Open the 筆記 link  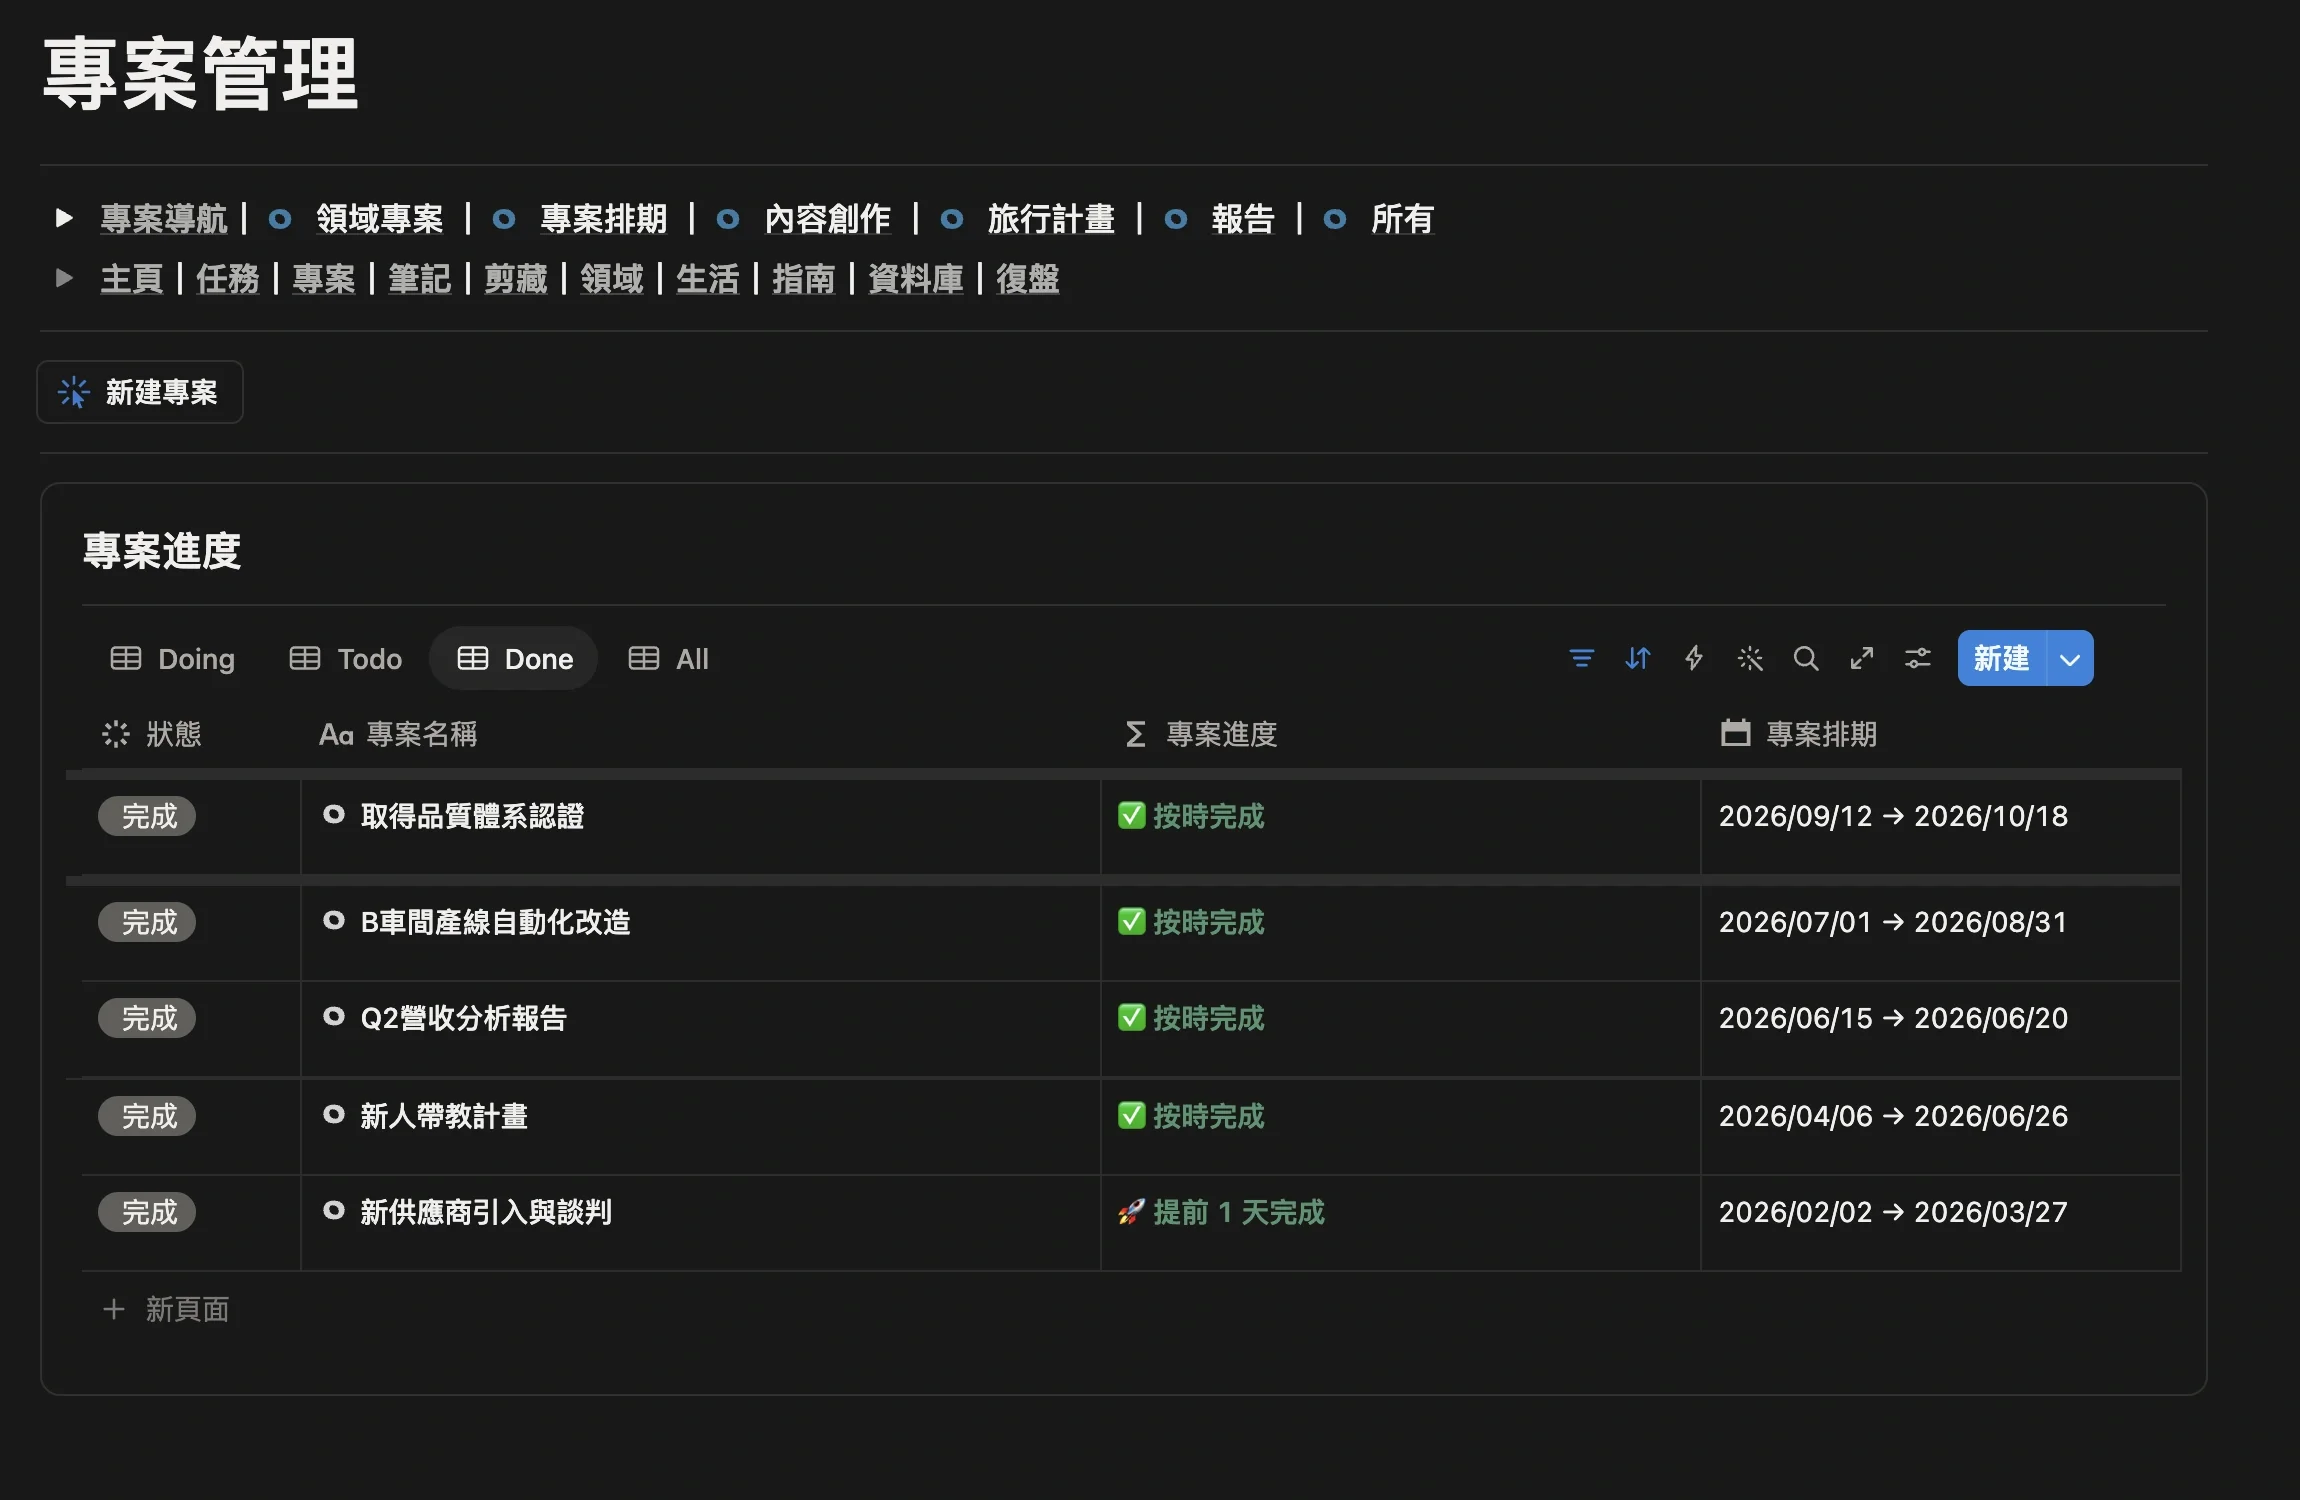[x=420, y=278]
